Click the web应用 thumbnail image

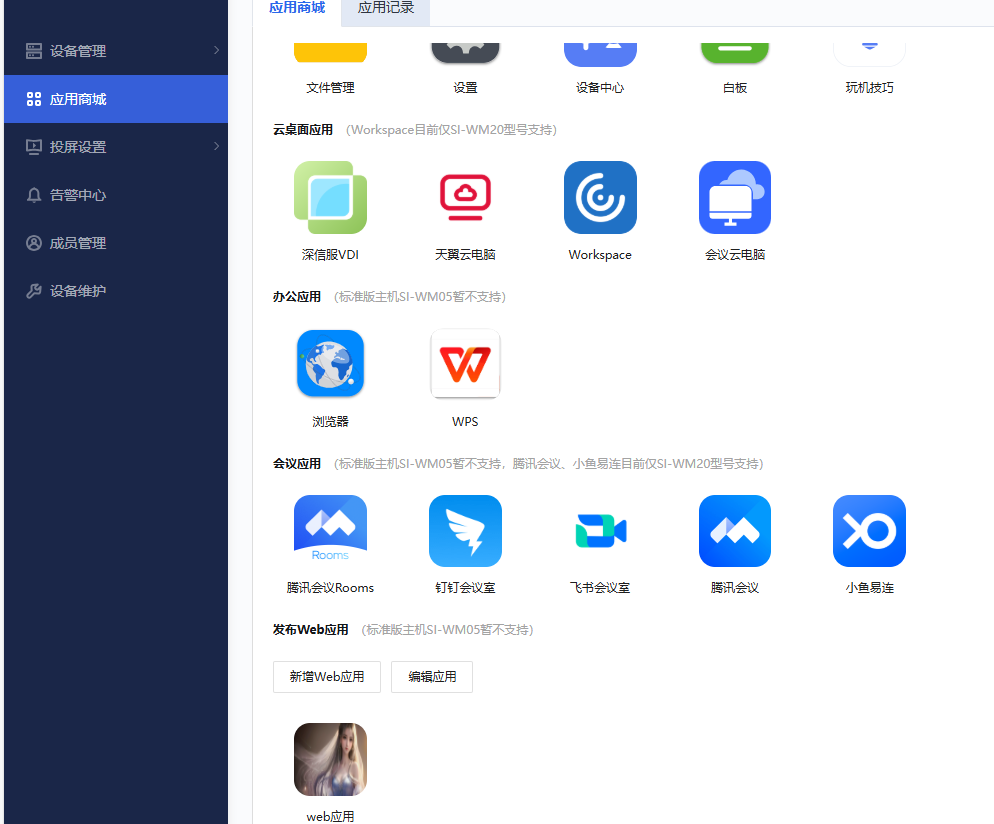pos(330,759)
